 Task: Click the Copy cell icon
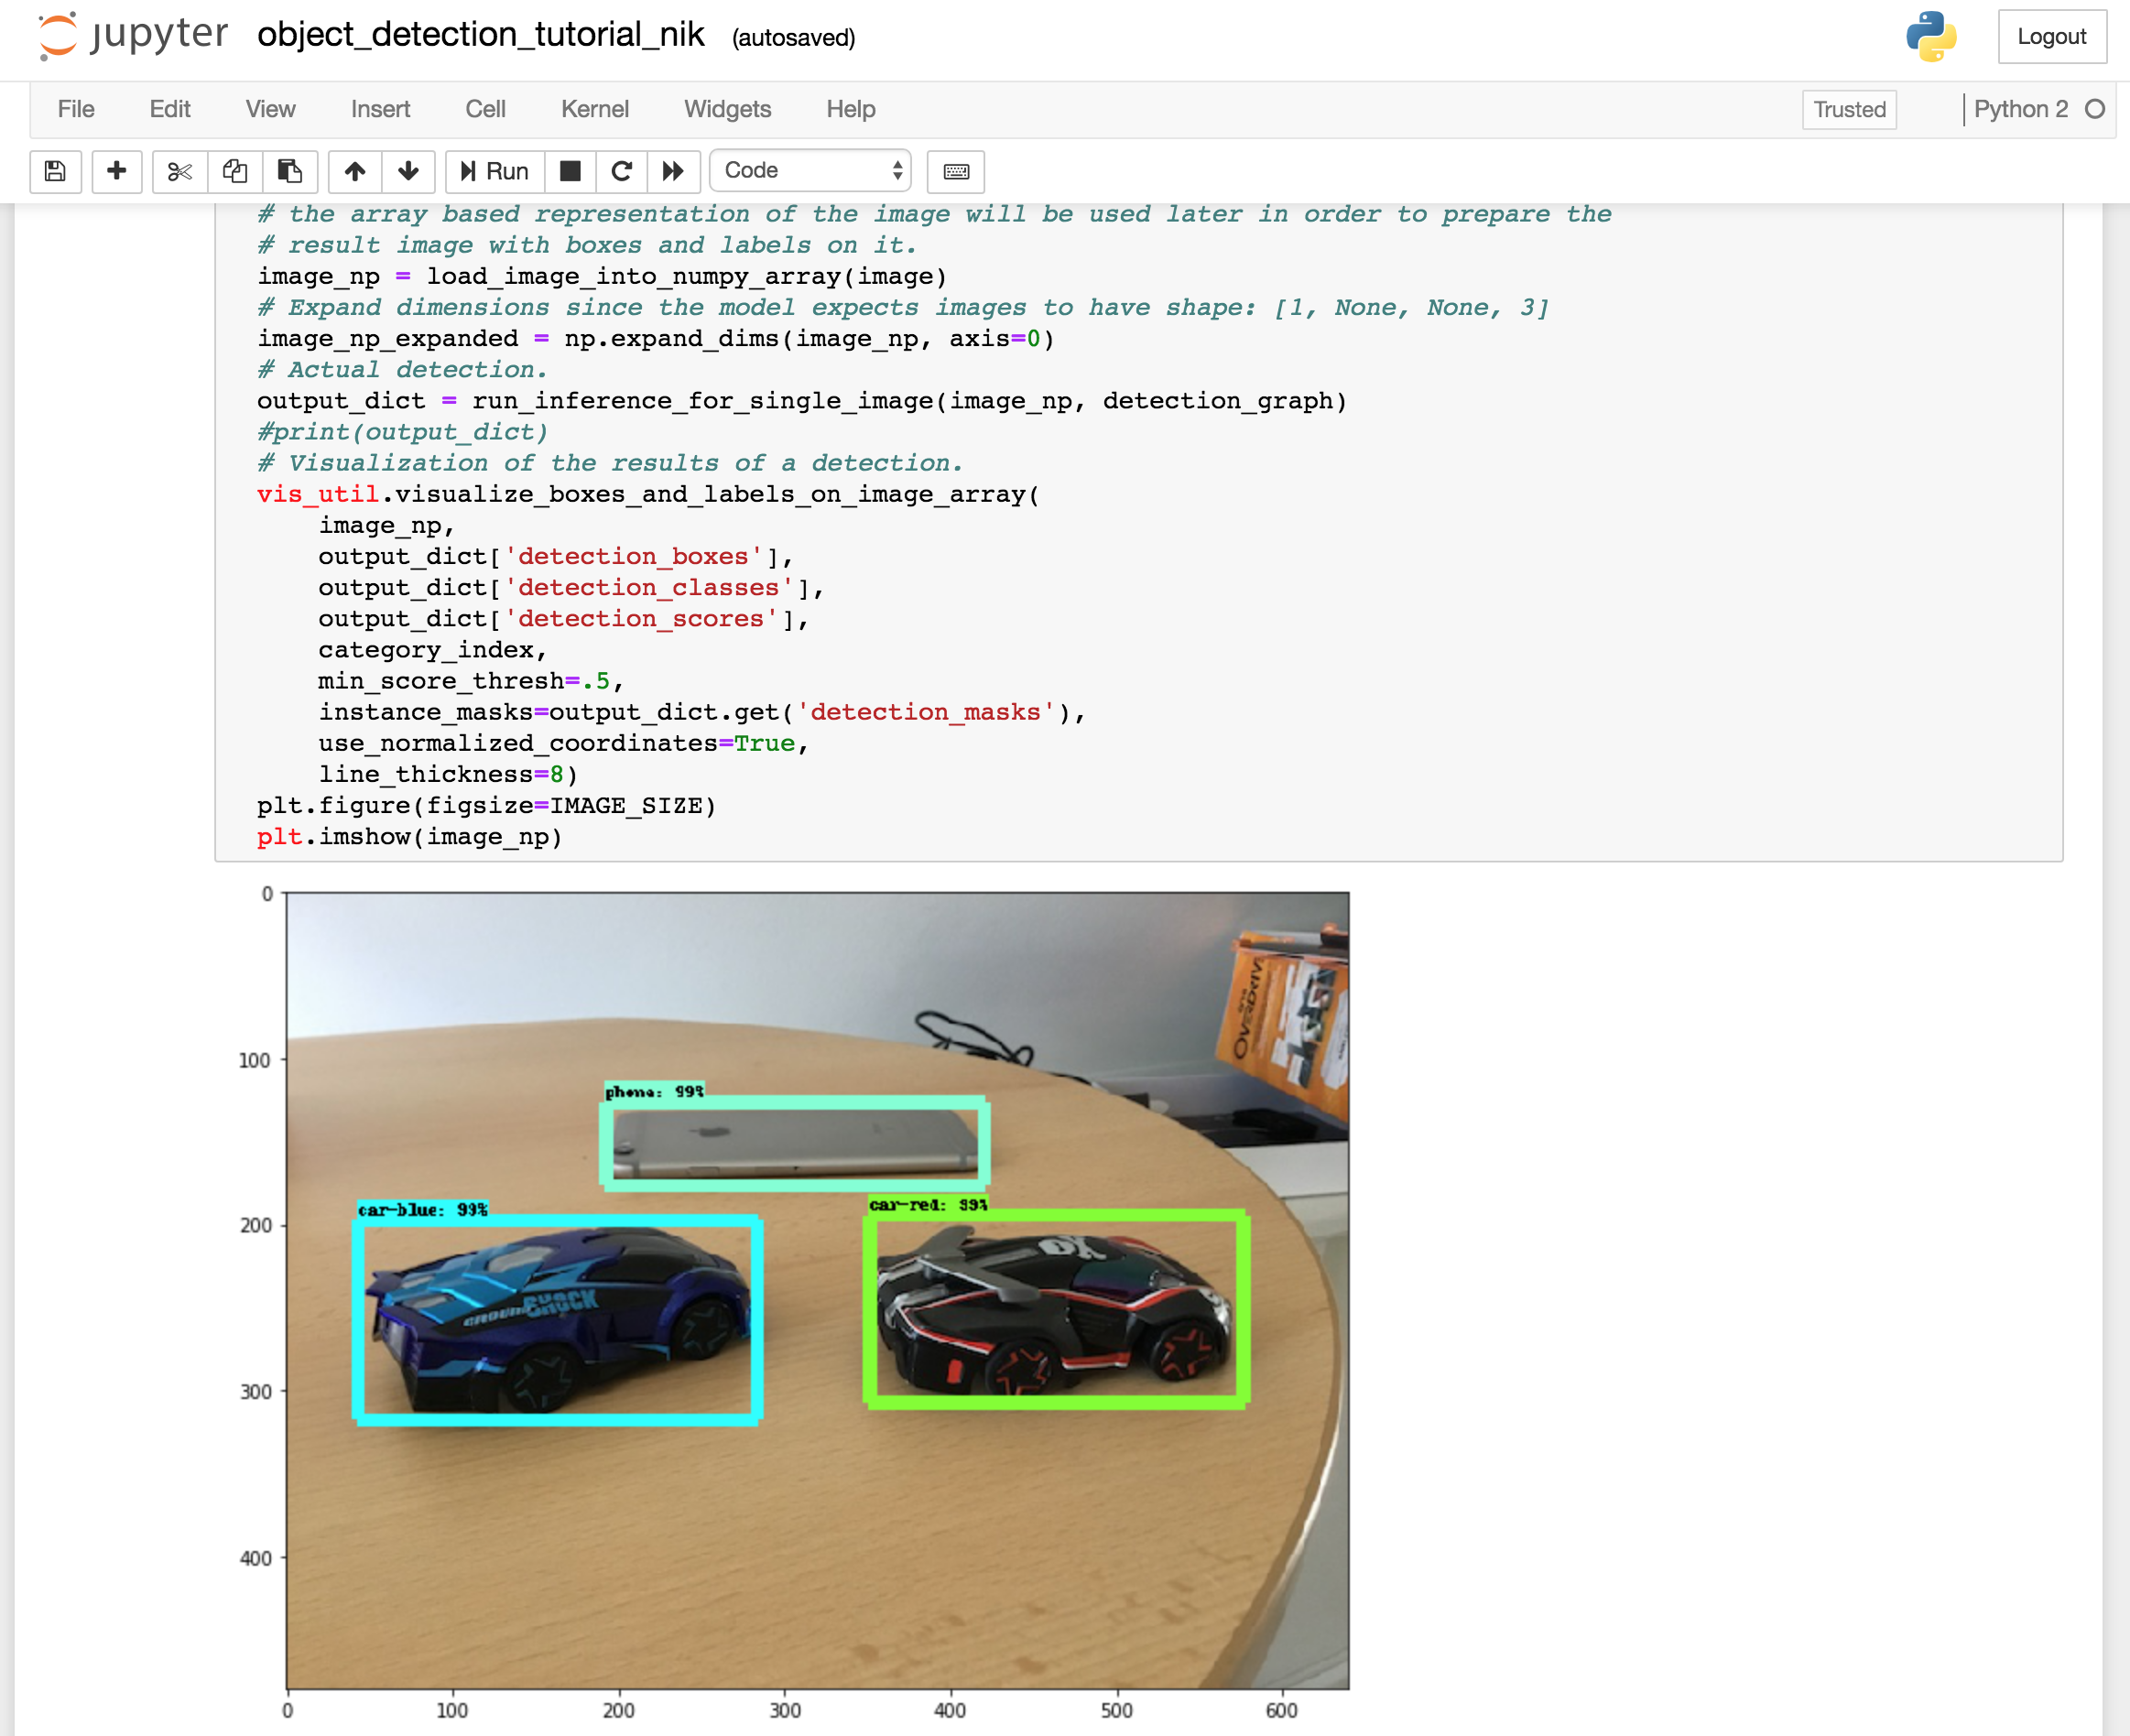pyautogui.click(x=232, y=171)
